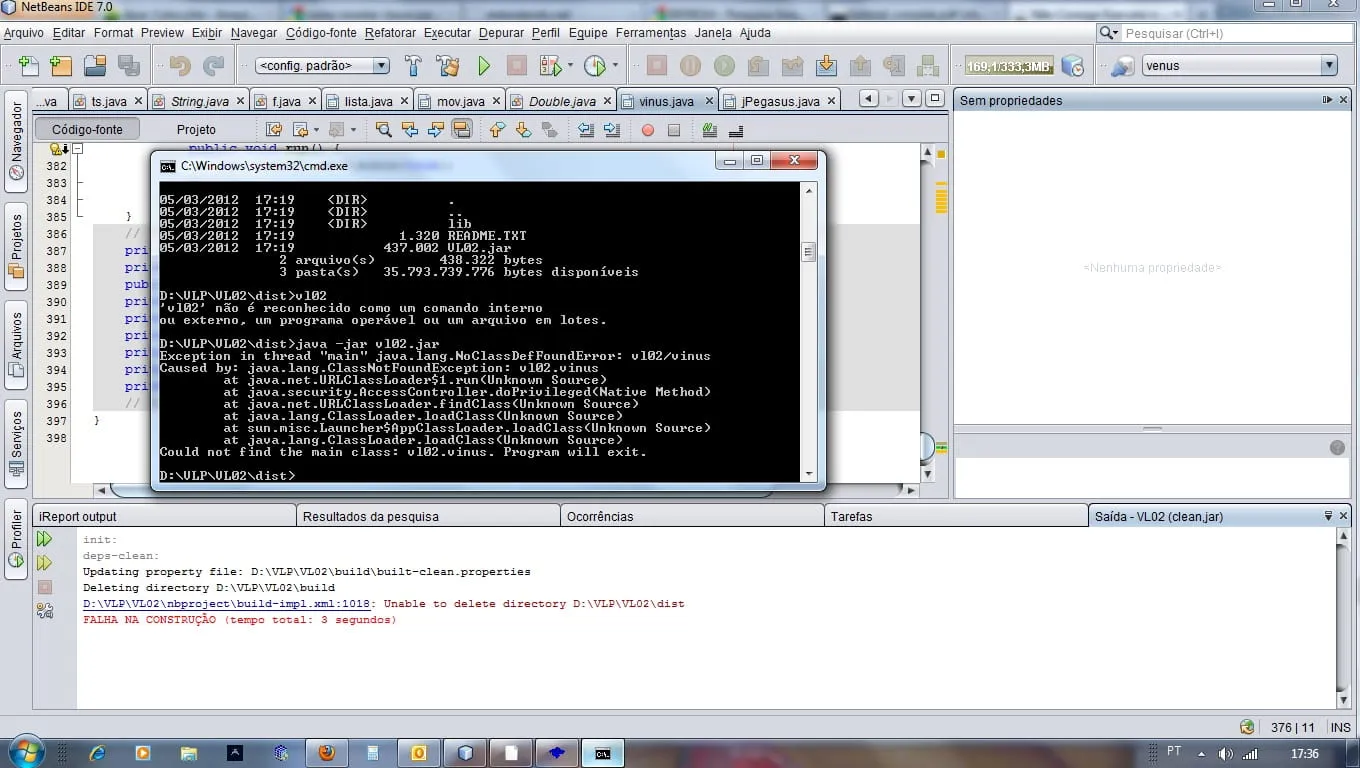Open the Projetos side panel
Screen dimensions: 1360x768
[16, 246]
